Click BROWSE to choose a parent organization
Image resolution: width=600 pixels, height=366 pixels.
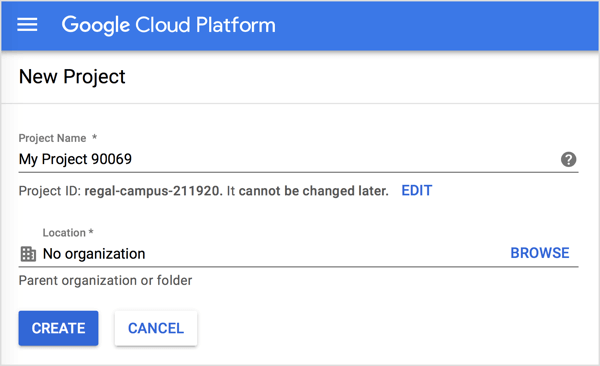click(x=540, y=253)
